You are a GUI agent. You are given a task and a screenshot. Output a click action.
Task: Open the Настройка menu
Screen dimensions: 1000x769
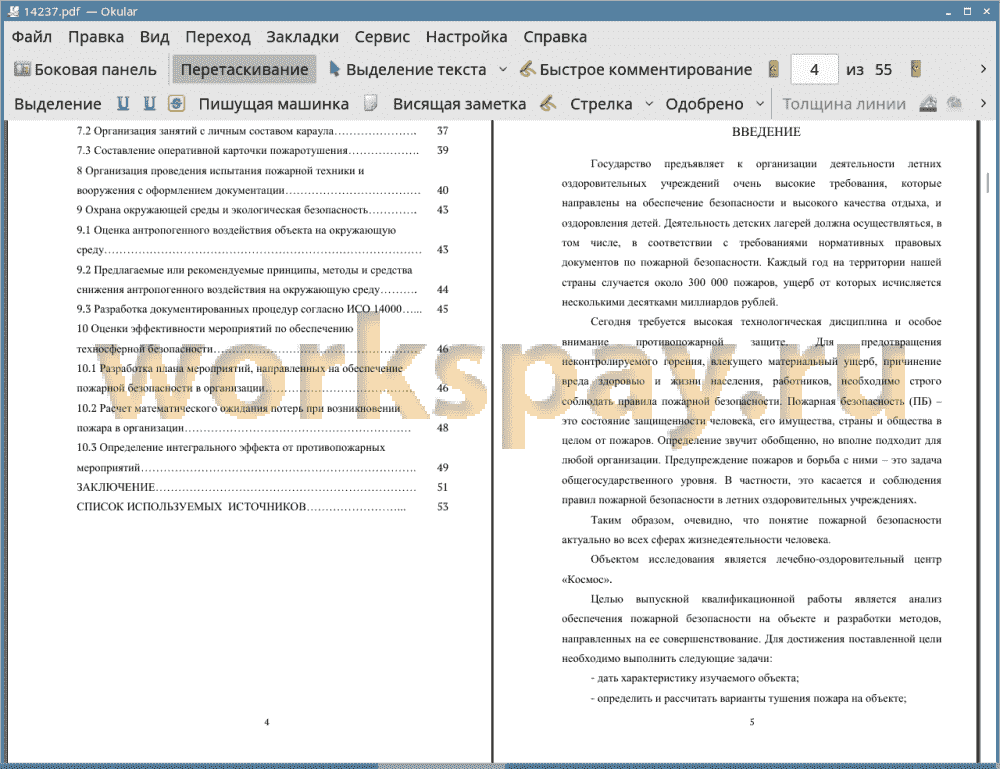pyautogui.click(x=466, y=37)
